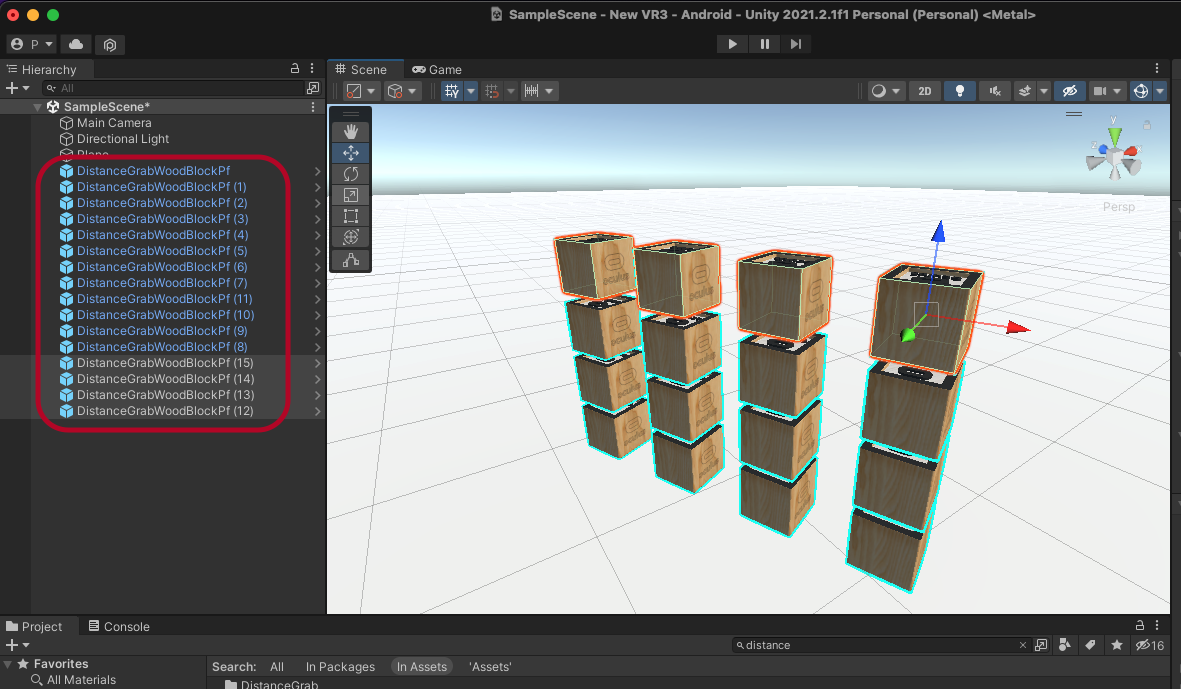
Task: Toggle hidden packages count 16
Action: tap(1150, 645)
